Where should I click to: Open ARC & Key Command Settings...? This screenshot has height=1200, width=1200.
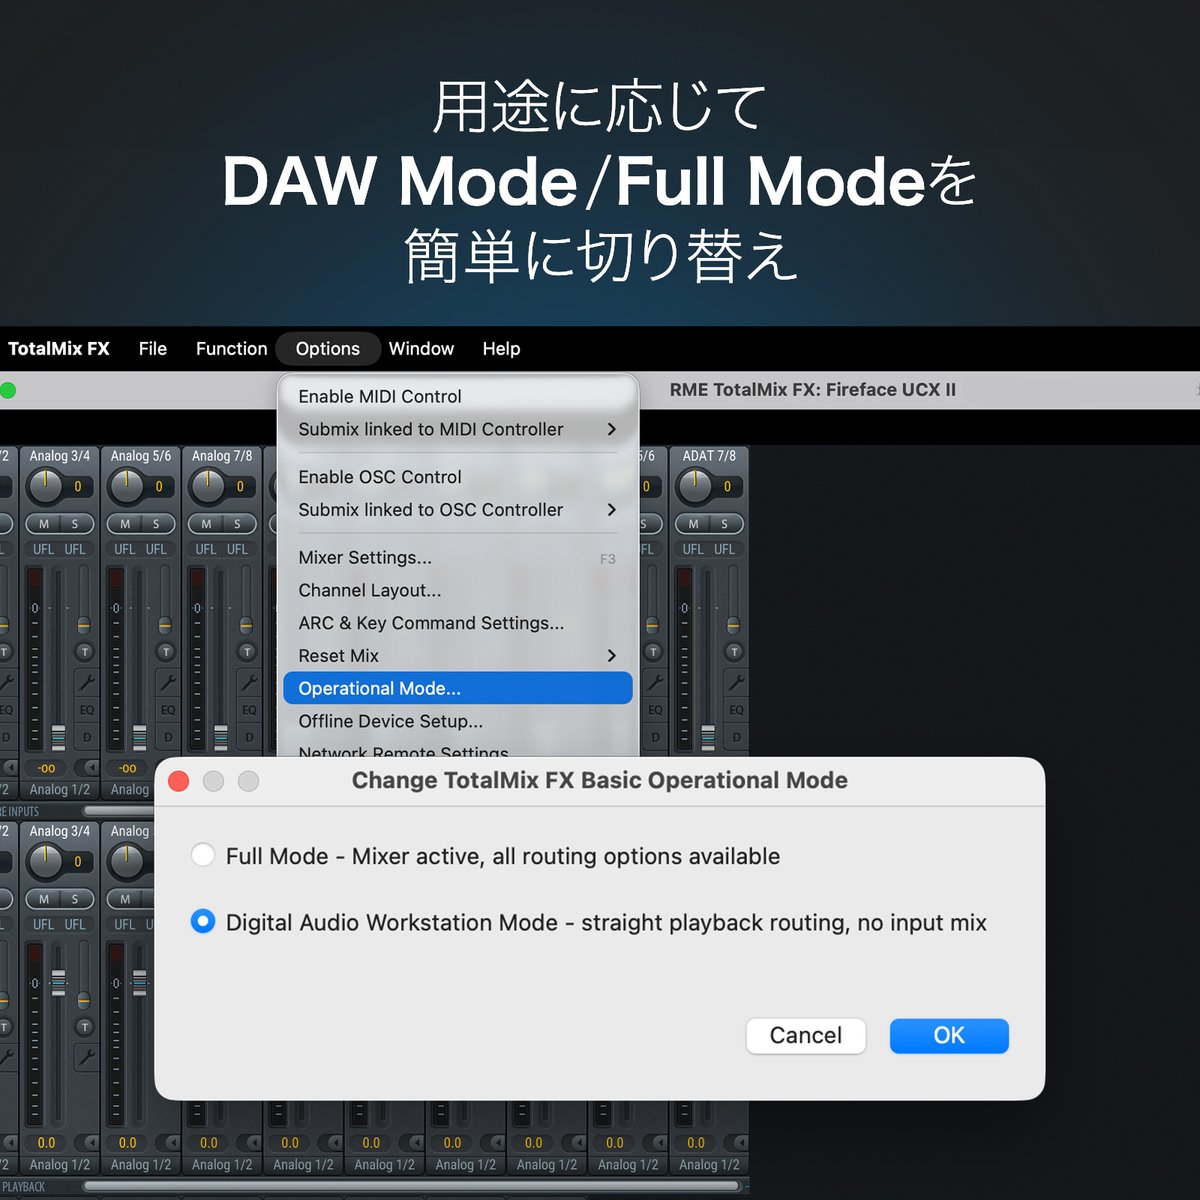pyautogui.click(x=458, y=623)
